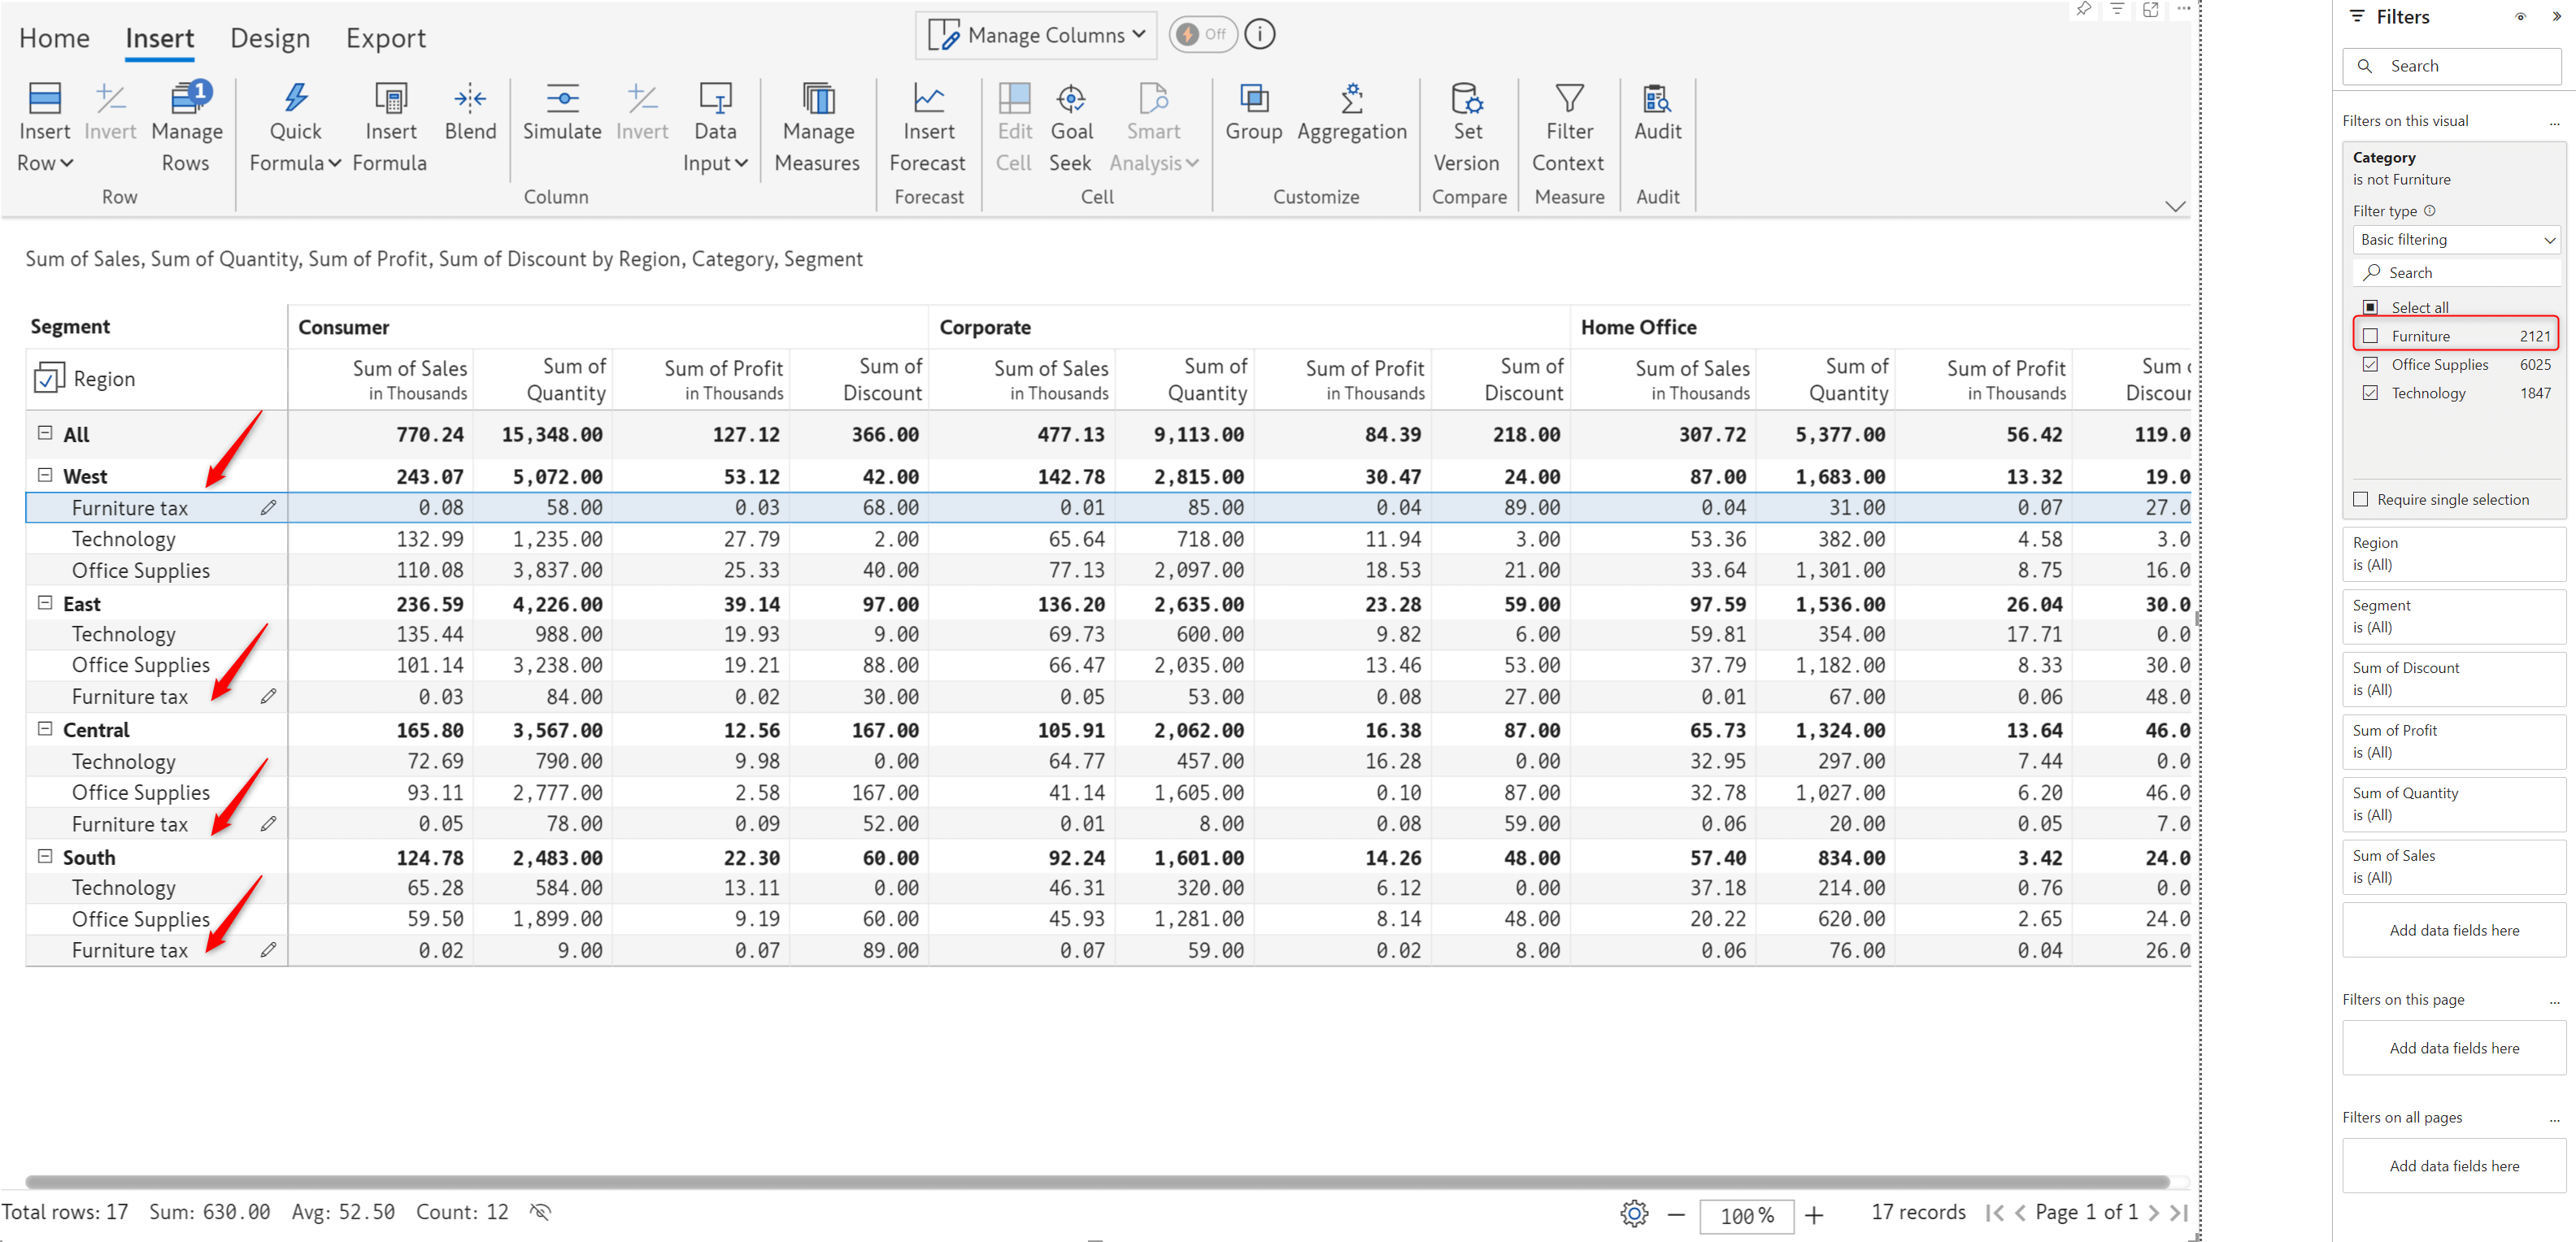The image size is (2576, 1242).
Task: Click the Group icon
Action: coord(1254,99)
